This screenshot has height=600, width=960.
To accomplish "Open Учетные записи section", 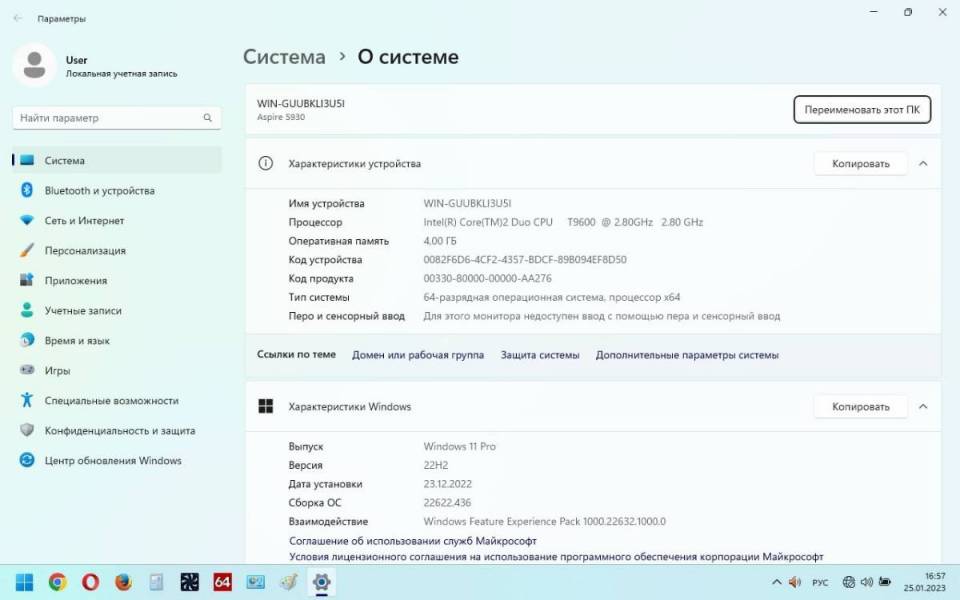I will (83, 311).
